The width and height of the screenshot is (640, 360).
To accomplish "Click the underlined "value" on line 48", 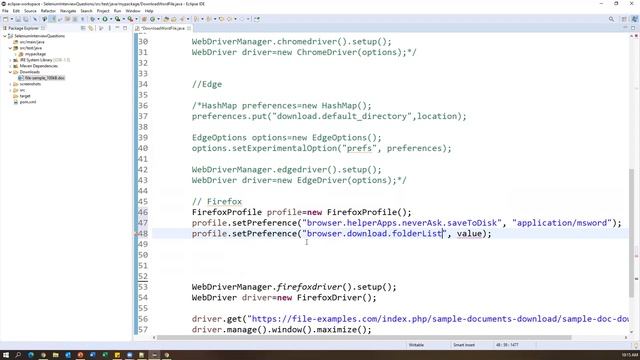I will pos(469,233).
